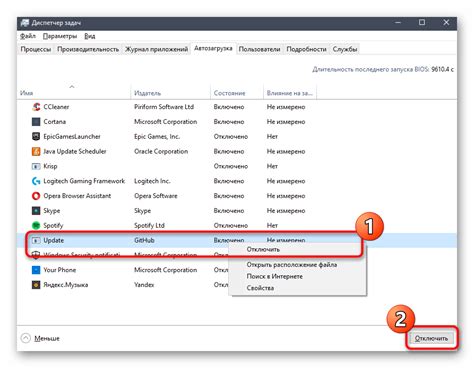Click the GitHub publisher cell

point(144,240)
